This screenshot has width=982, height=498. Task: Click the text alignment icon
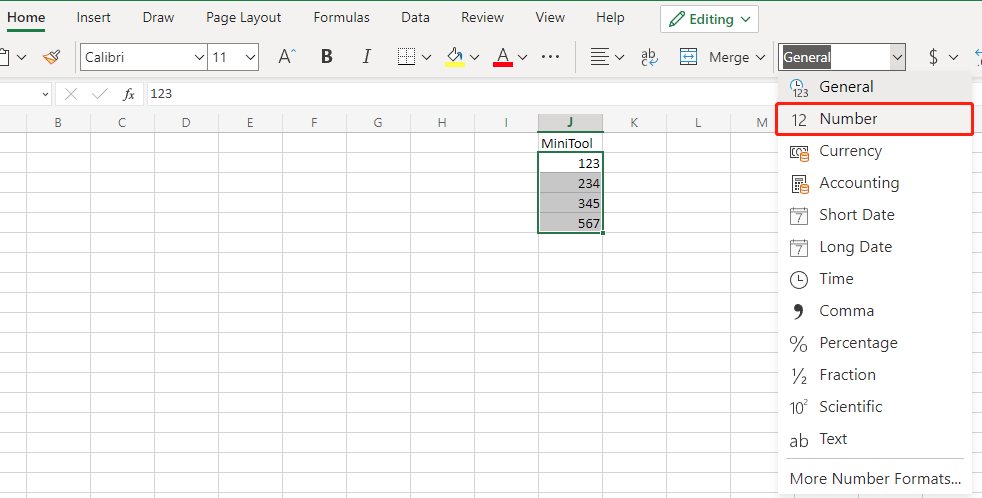[x=599, y=57]
